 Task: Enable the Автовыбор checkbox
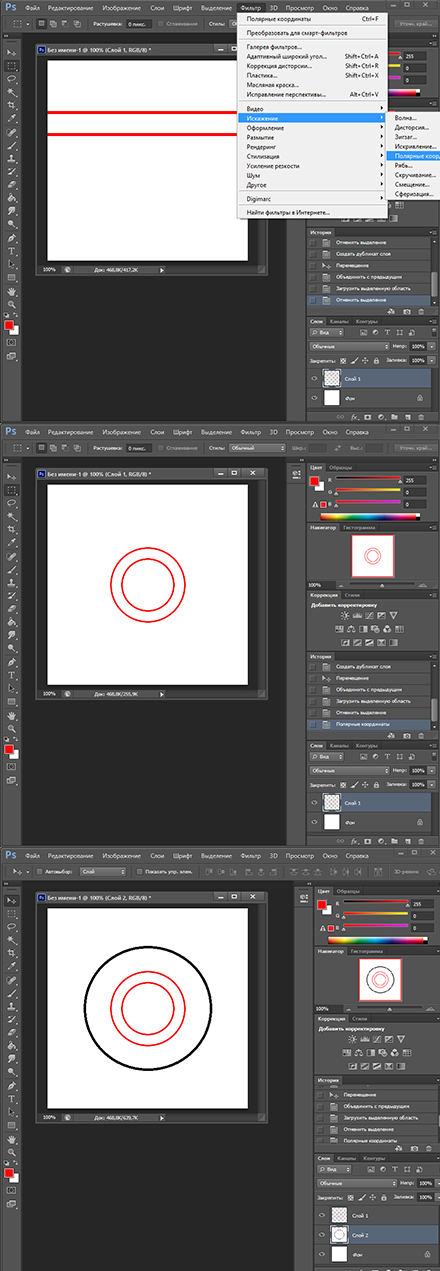(39, 872)
